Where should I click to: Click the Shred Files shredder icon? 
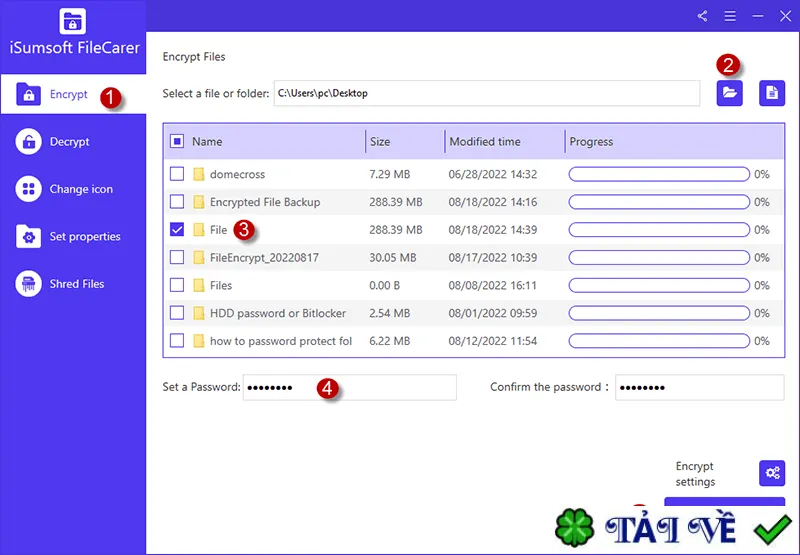29,284
